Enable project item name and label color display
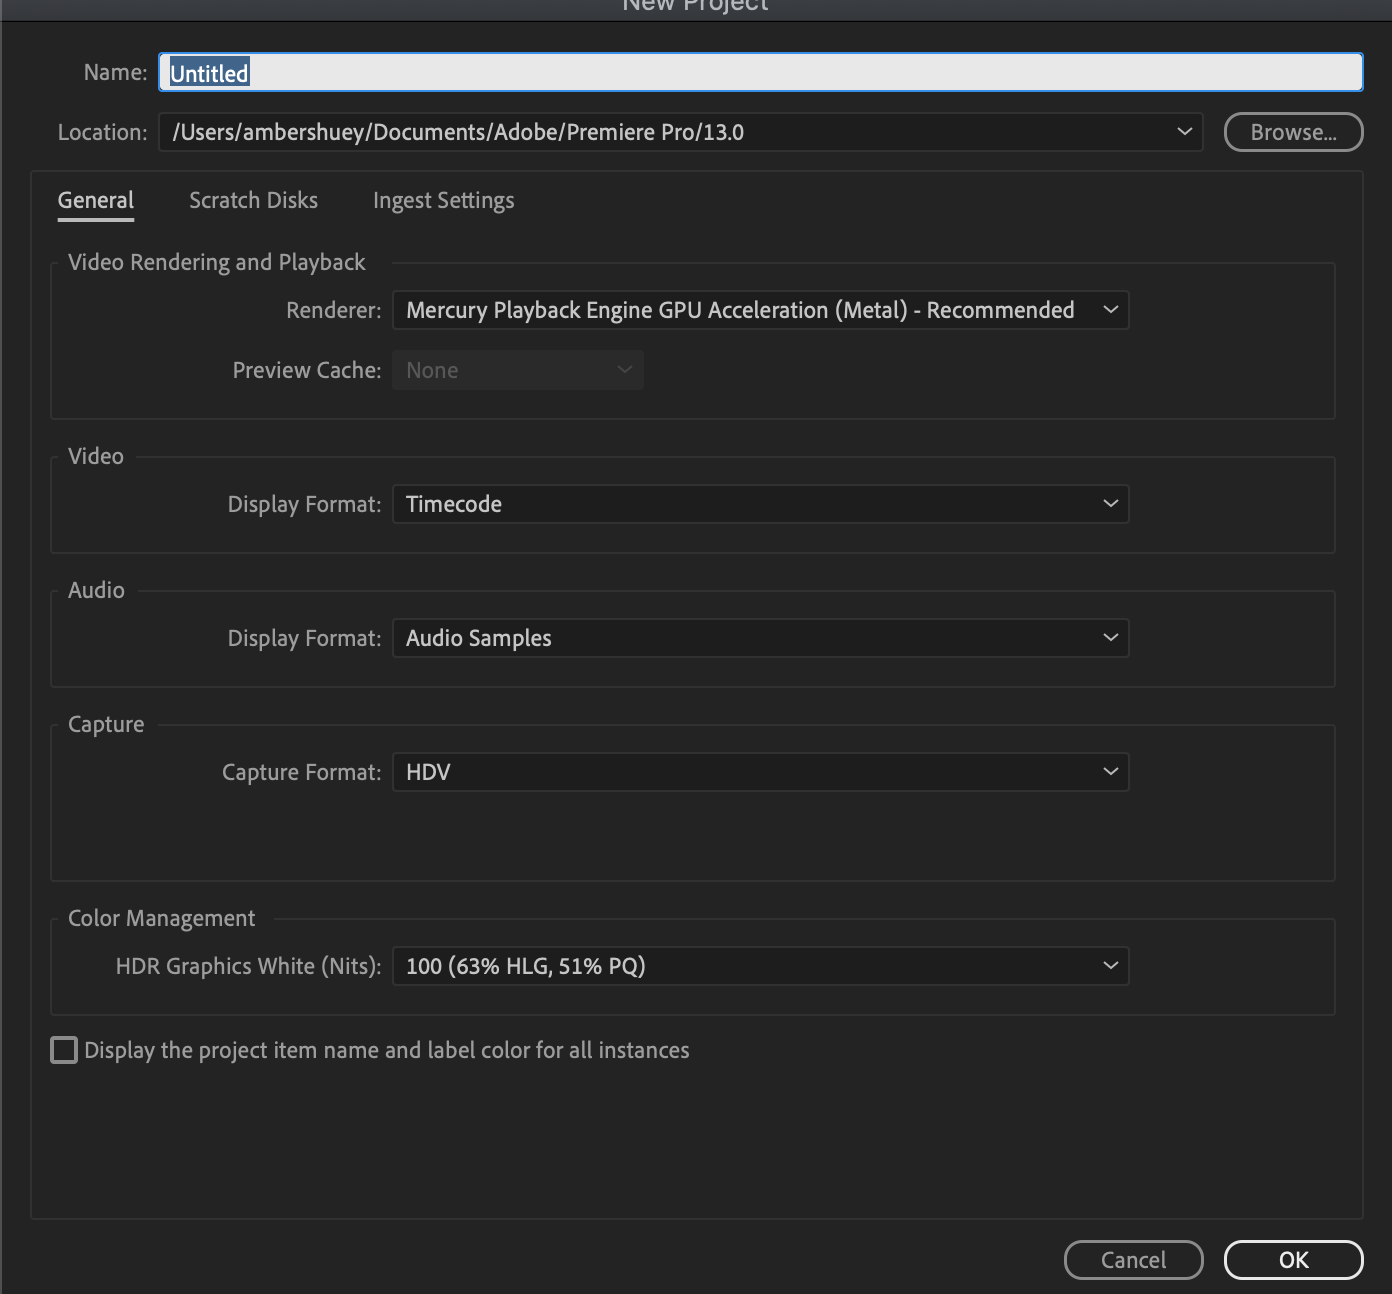Image resolution: width=1392 pixels, height=1294 pixels. click(63, 1049)
